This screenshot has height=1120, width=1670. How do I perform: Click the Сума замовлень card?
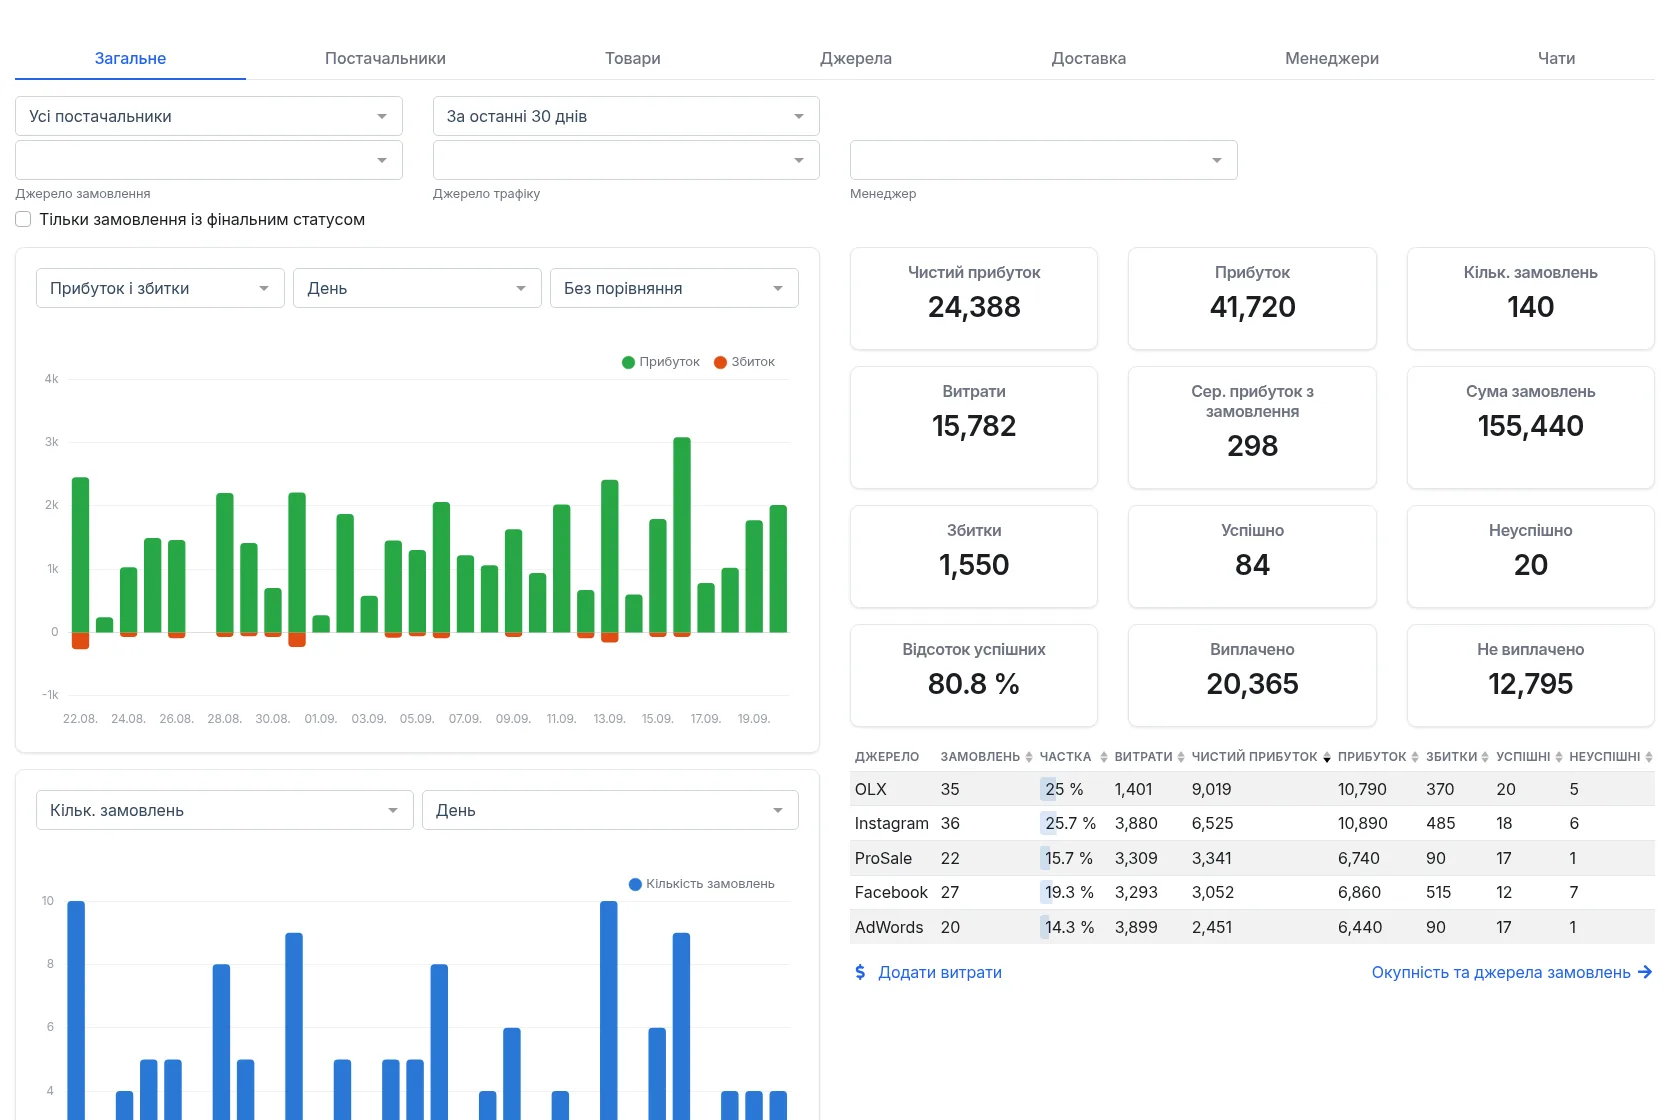[1531, 427]
